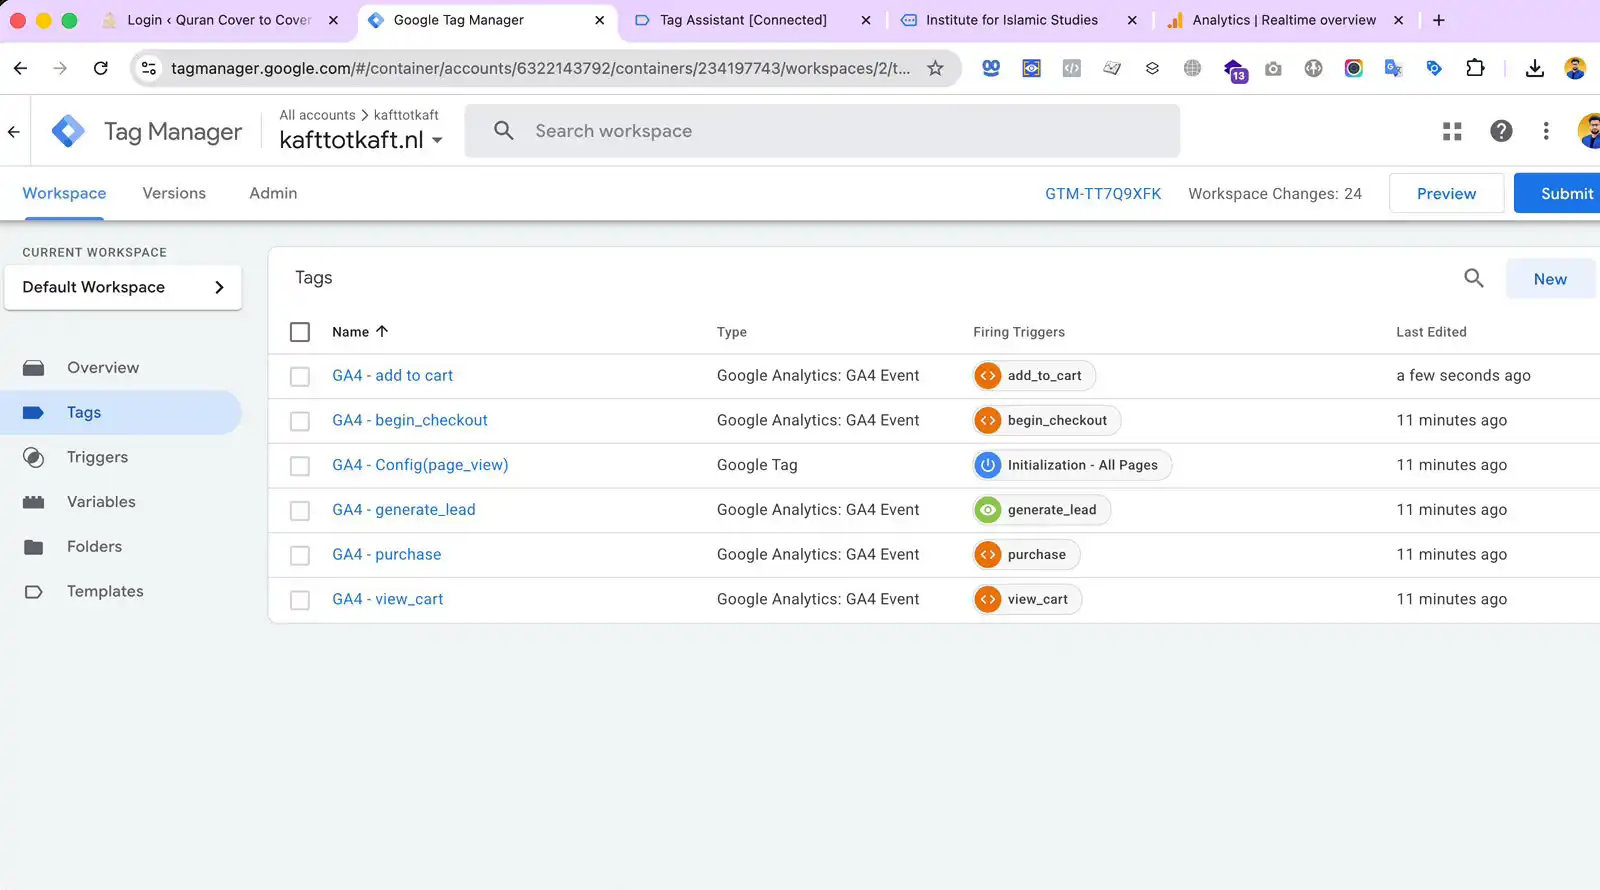Open the GA4 - purchase tag
The height and width of the screenshot is (890, 1600).
coord(386,555)
